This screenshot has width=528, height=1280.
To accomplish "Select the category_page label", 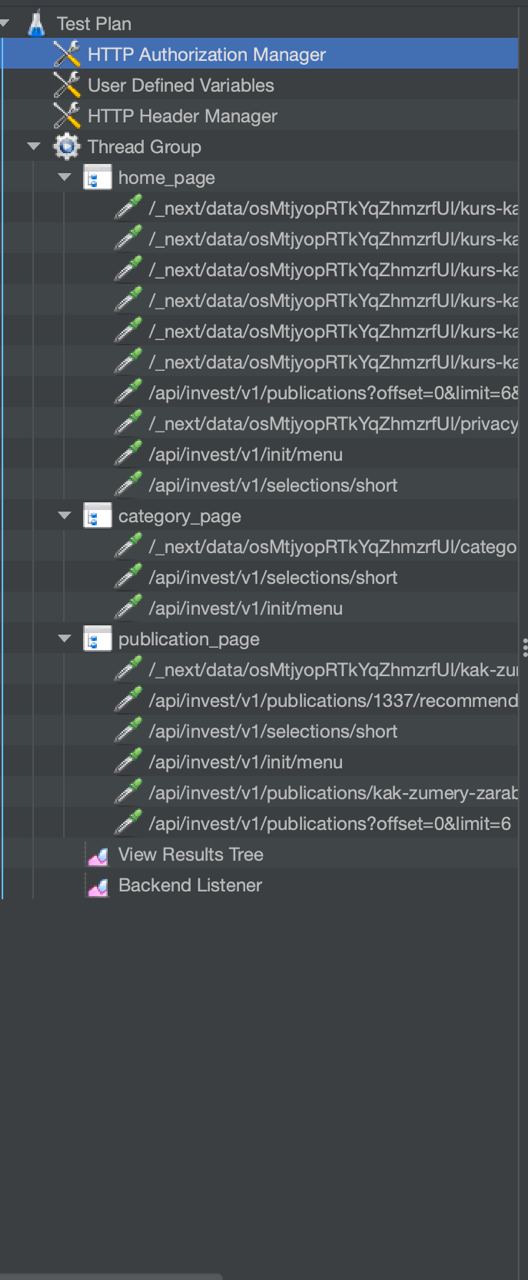I will 180,516.
